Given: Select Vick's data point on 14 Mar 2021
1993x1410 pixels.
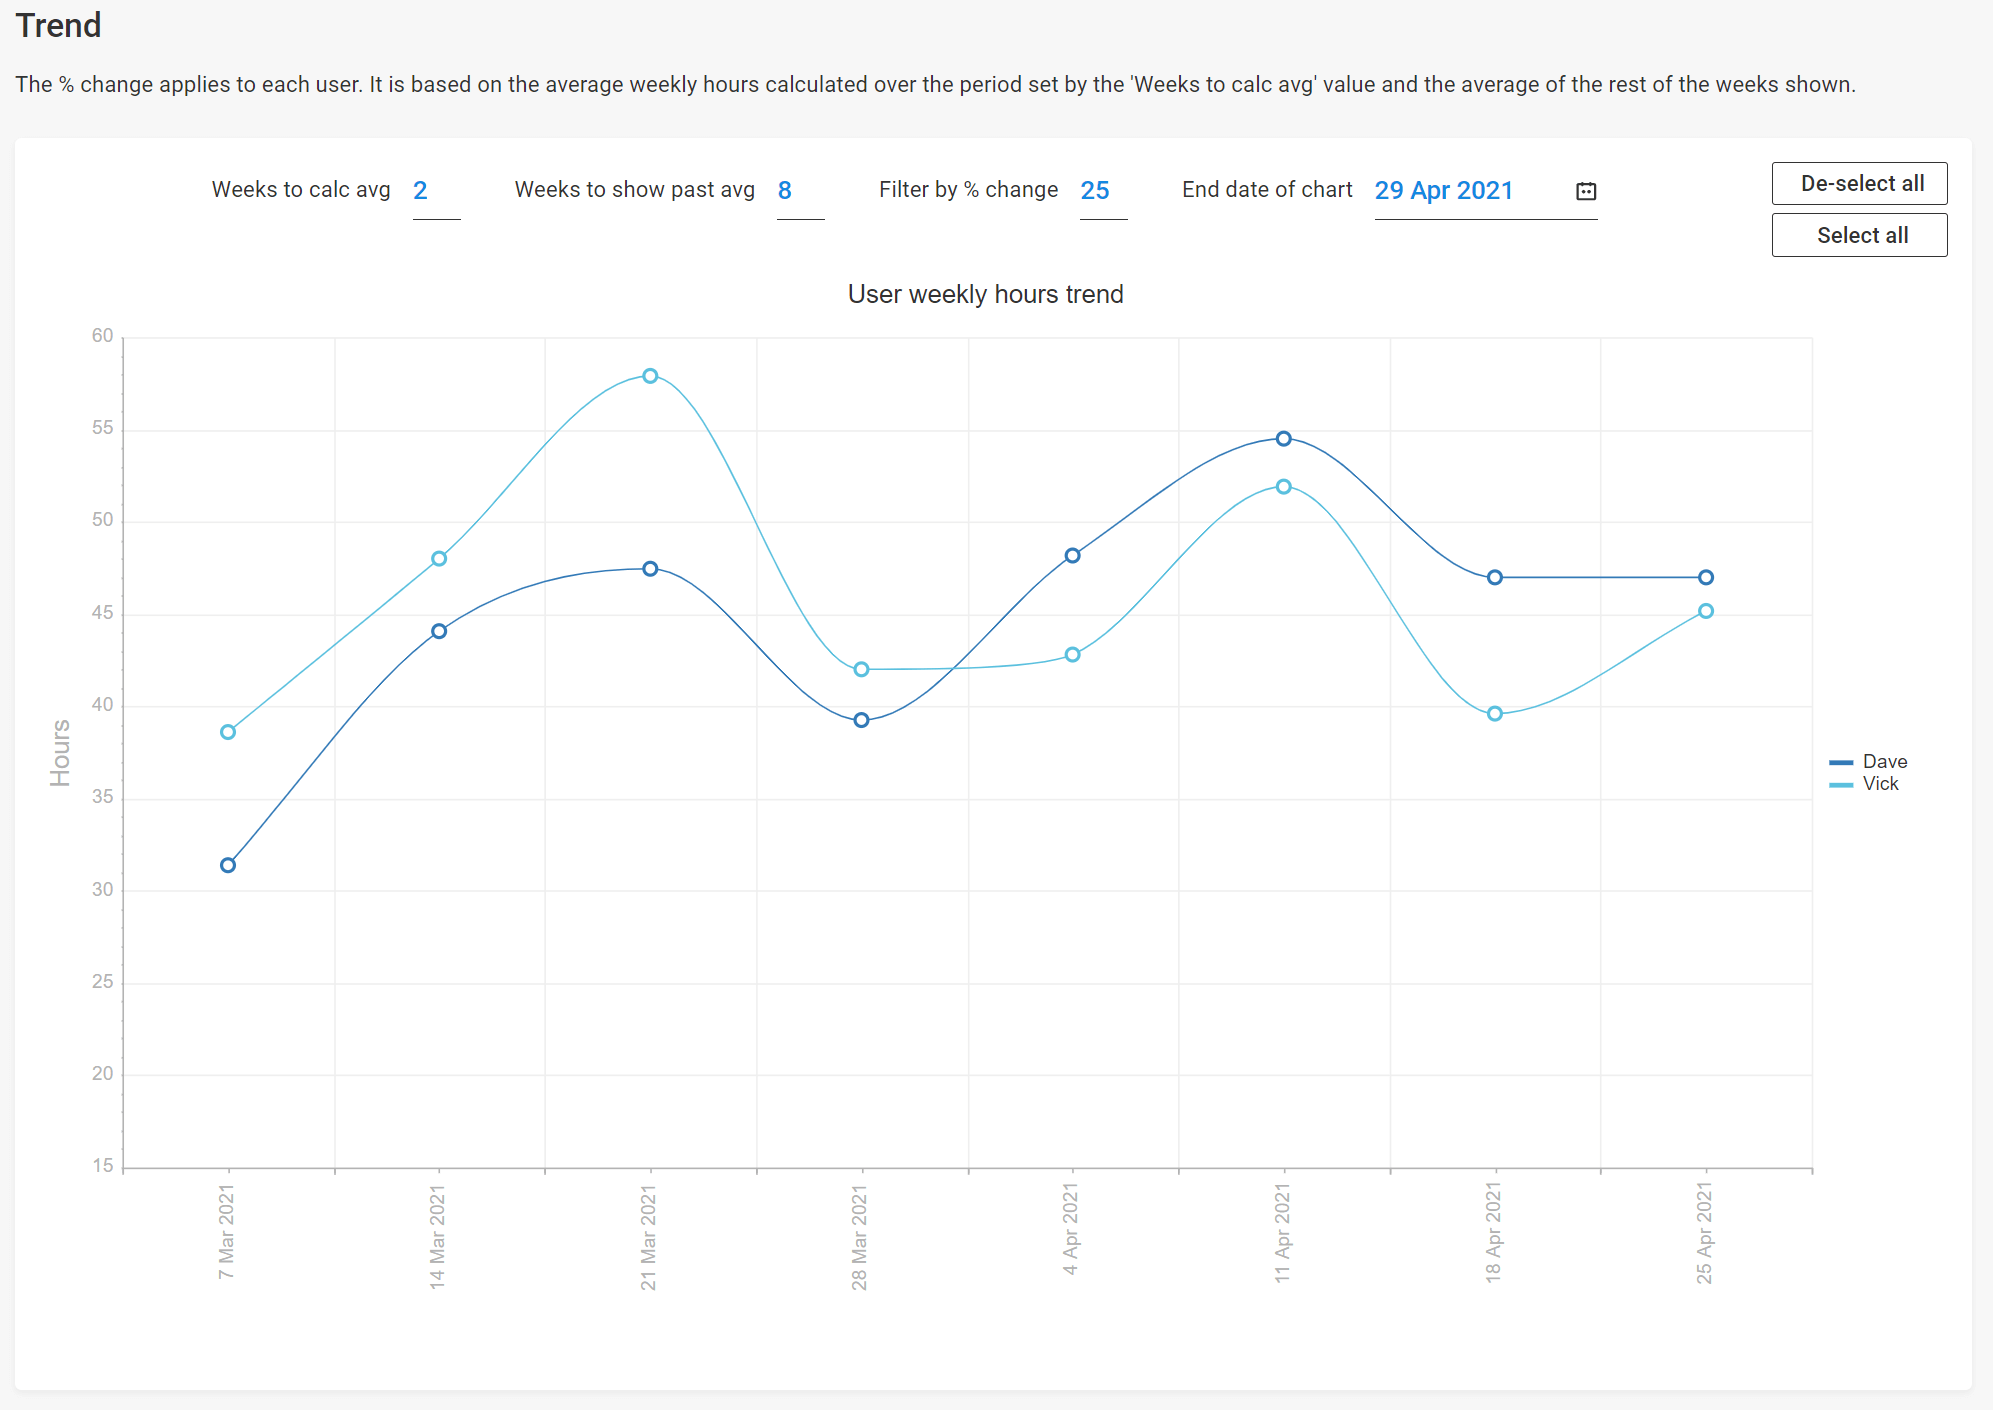Looking at the screenshot, I should (439, 559).
